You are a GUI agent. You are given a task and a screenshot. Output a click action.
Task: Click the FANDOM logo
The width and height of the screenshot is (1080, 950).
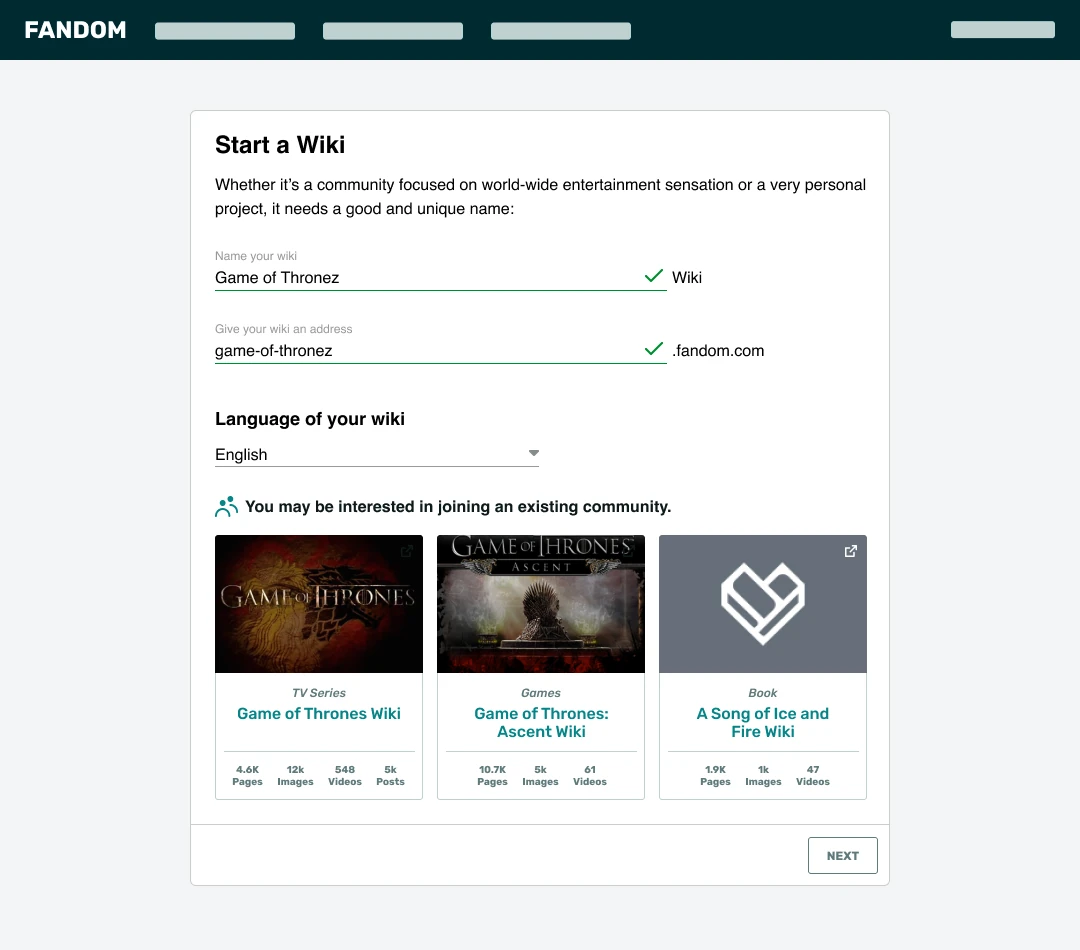[76, 30]
